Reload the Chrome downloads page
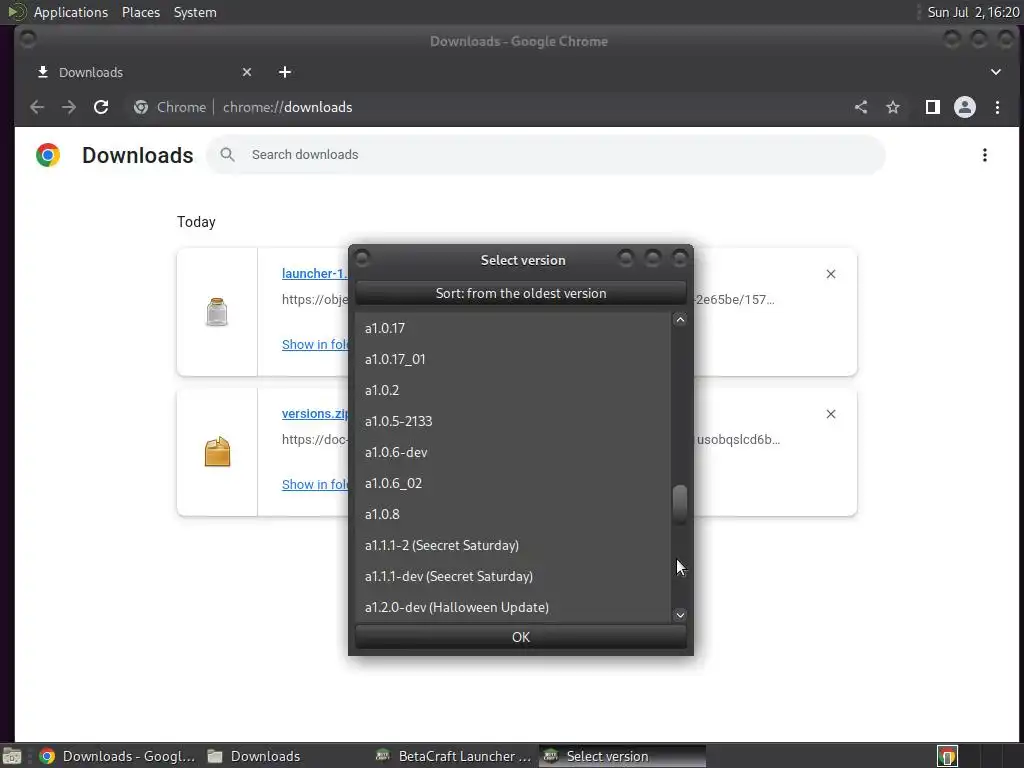Viewport: 1024px width, 768px height. (101, 107)
